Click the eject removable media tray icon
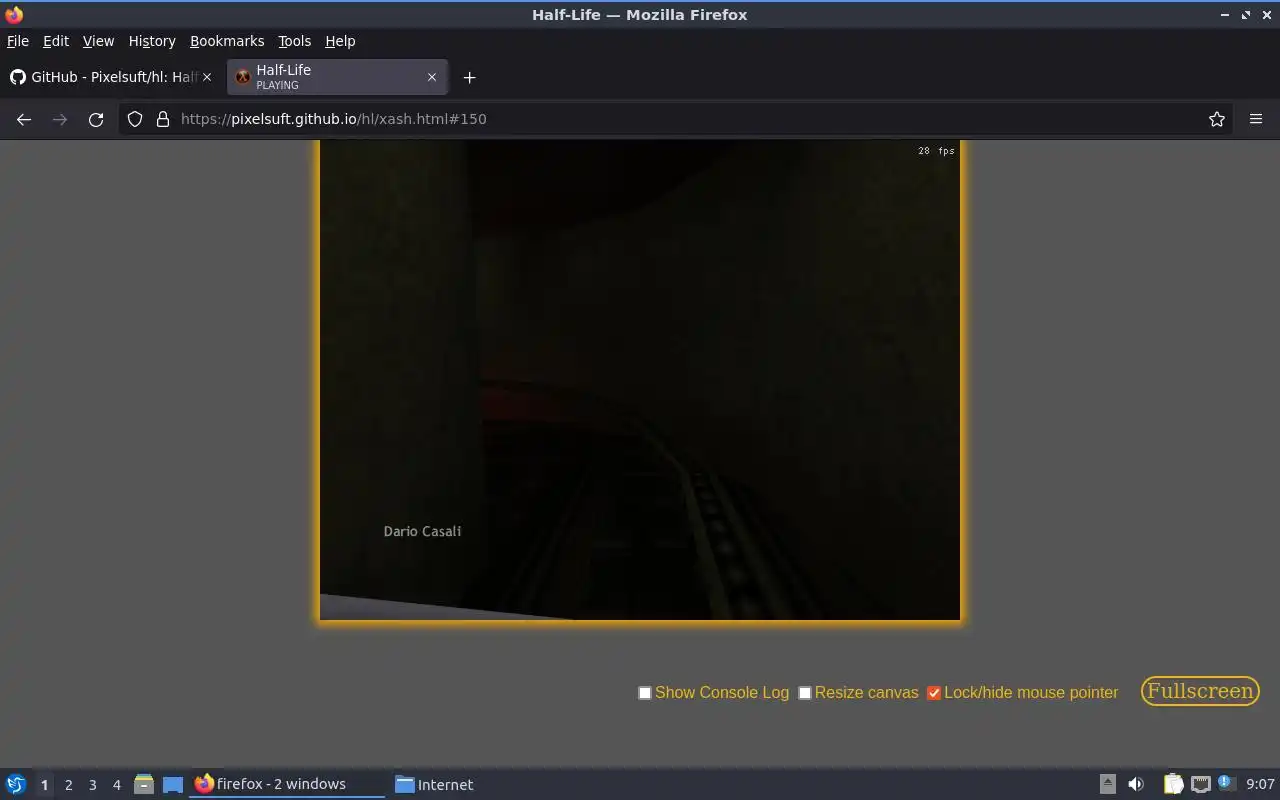 (x=1108, y=784)
